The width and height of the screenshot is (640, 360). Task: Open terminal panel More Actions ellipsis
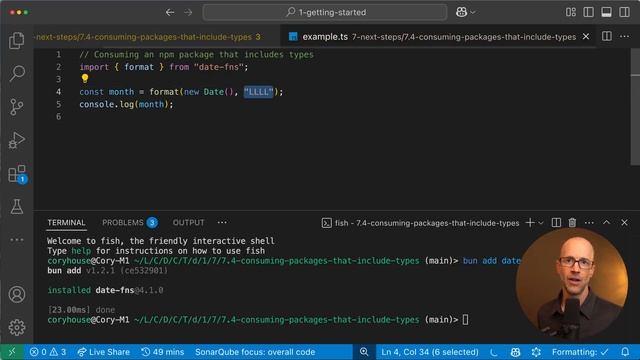589,222
